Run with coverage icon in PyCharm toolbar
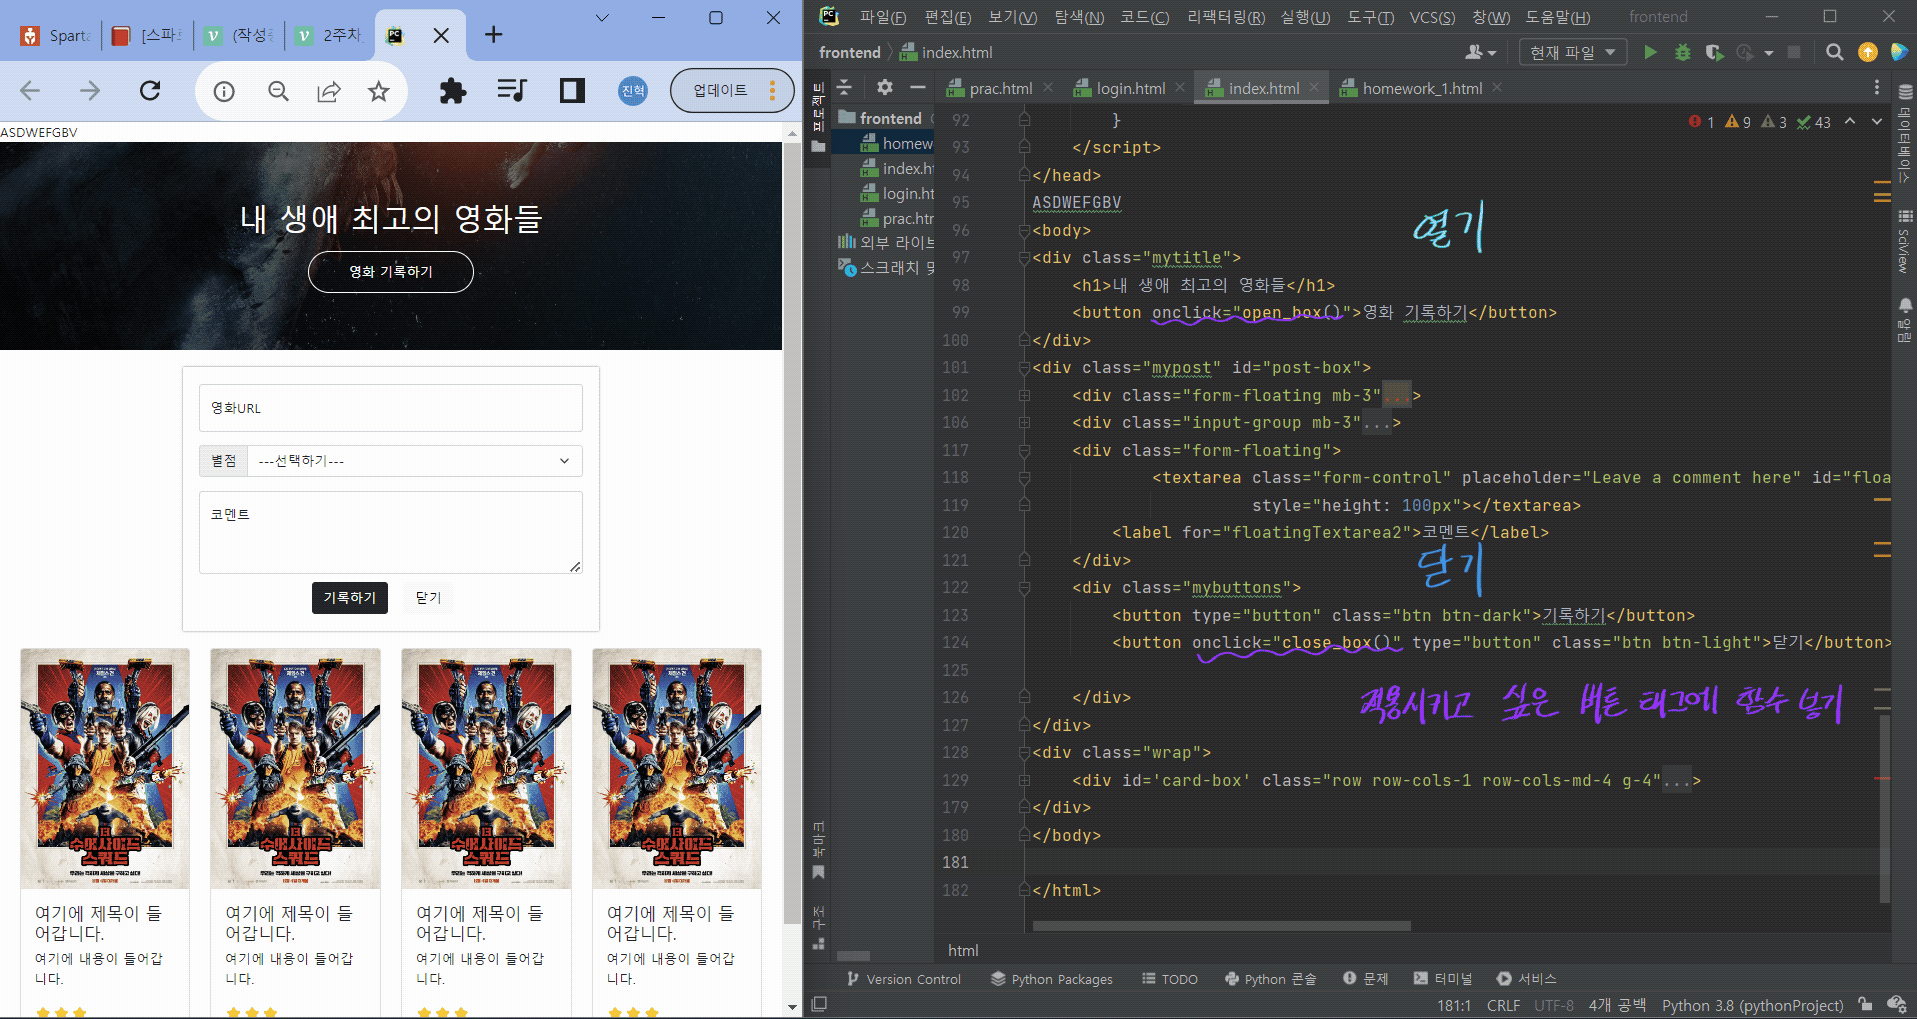The height and width of the screenshot is (1019, 1917). [1714, 52]
